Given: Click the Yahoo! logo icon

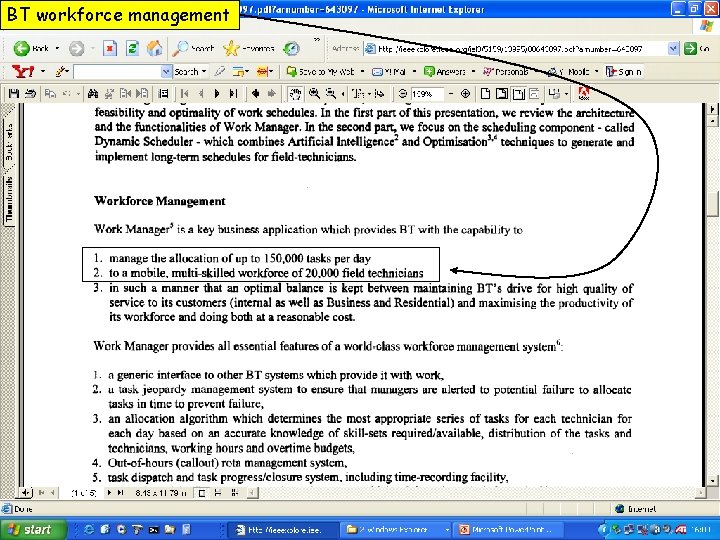Looking at the screenshot, I should [23, 71].
